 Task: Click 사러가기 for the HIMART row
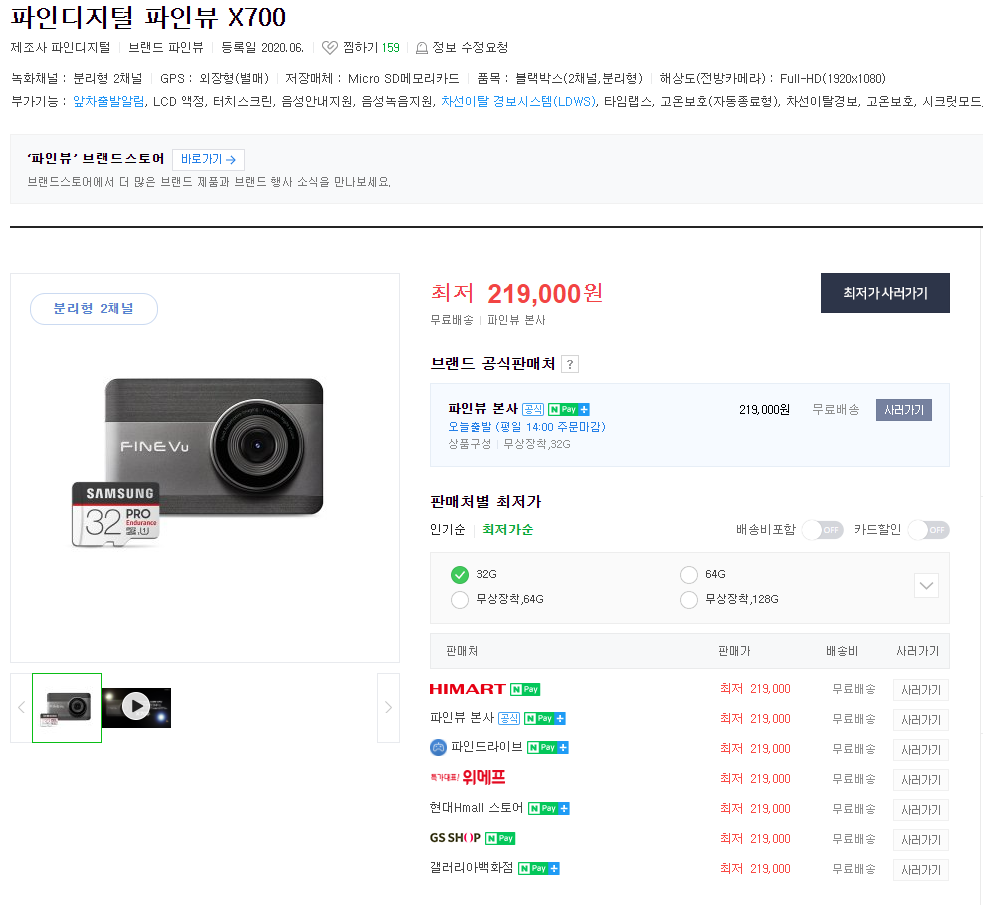(x=920, y=690)
